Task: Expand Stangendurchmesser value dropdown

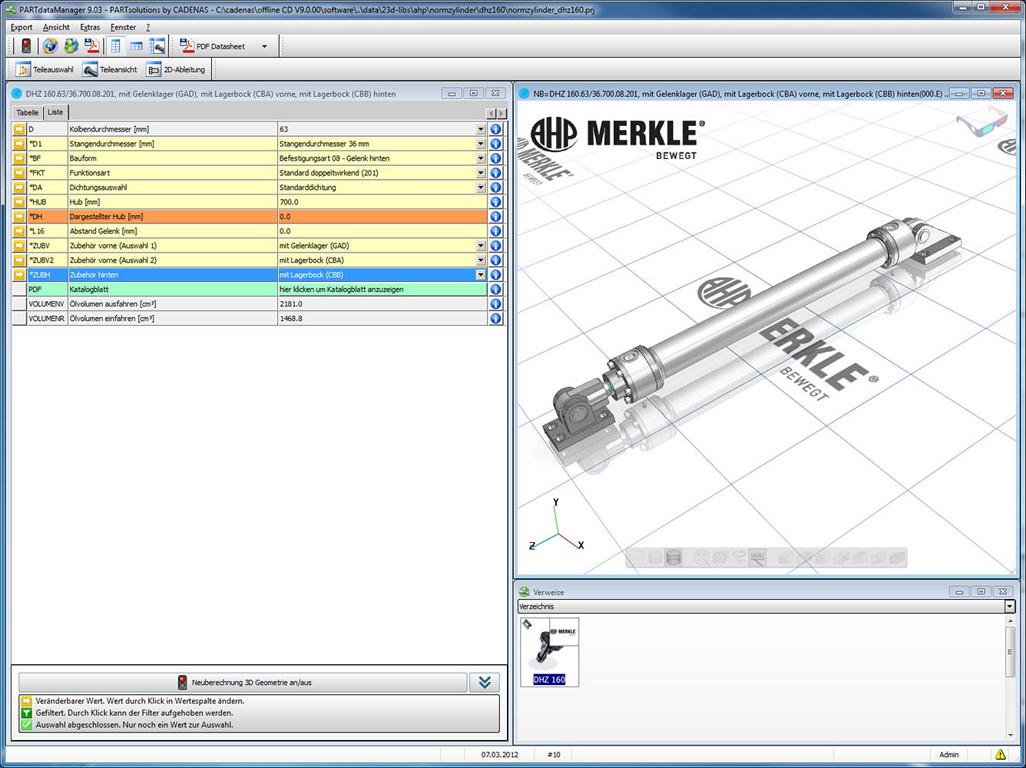Action: 481,144
